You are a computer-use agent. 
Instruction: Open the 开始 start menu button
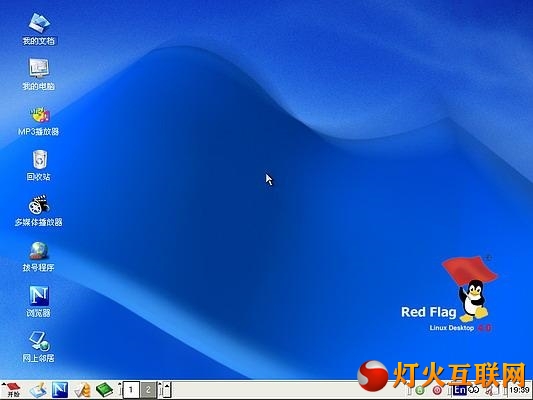tap(13, 389)
